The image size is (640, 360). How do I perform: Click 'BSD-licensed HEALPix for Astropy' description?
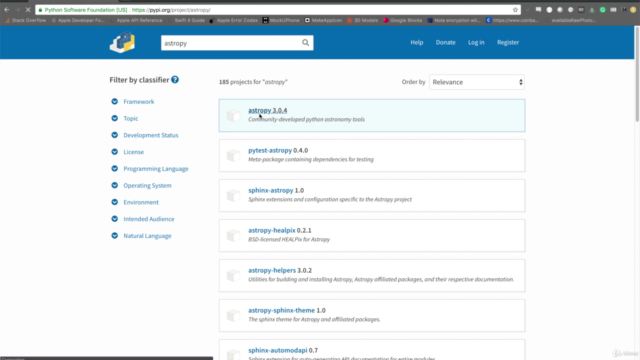pos(289,239)
